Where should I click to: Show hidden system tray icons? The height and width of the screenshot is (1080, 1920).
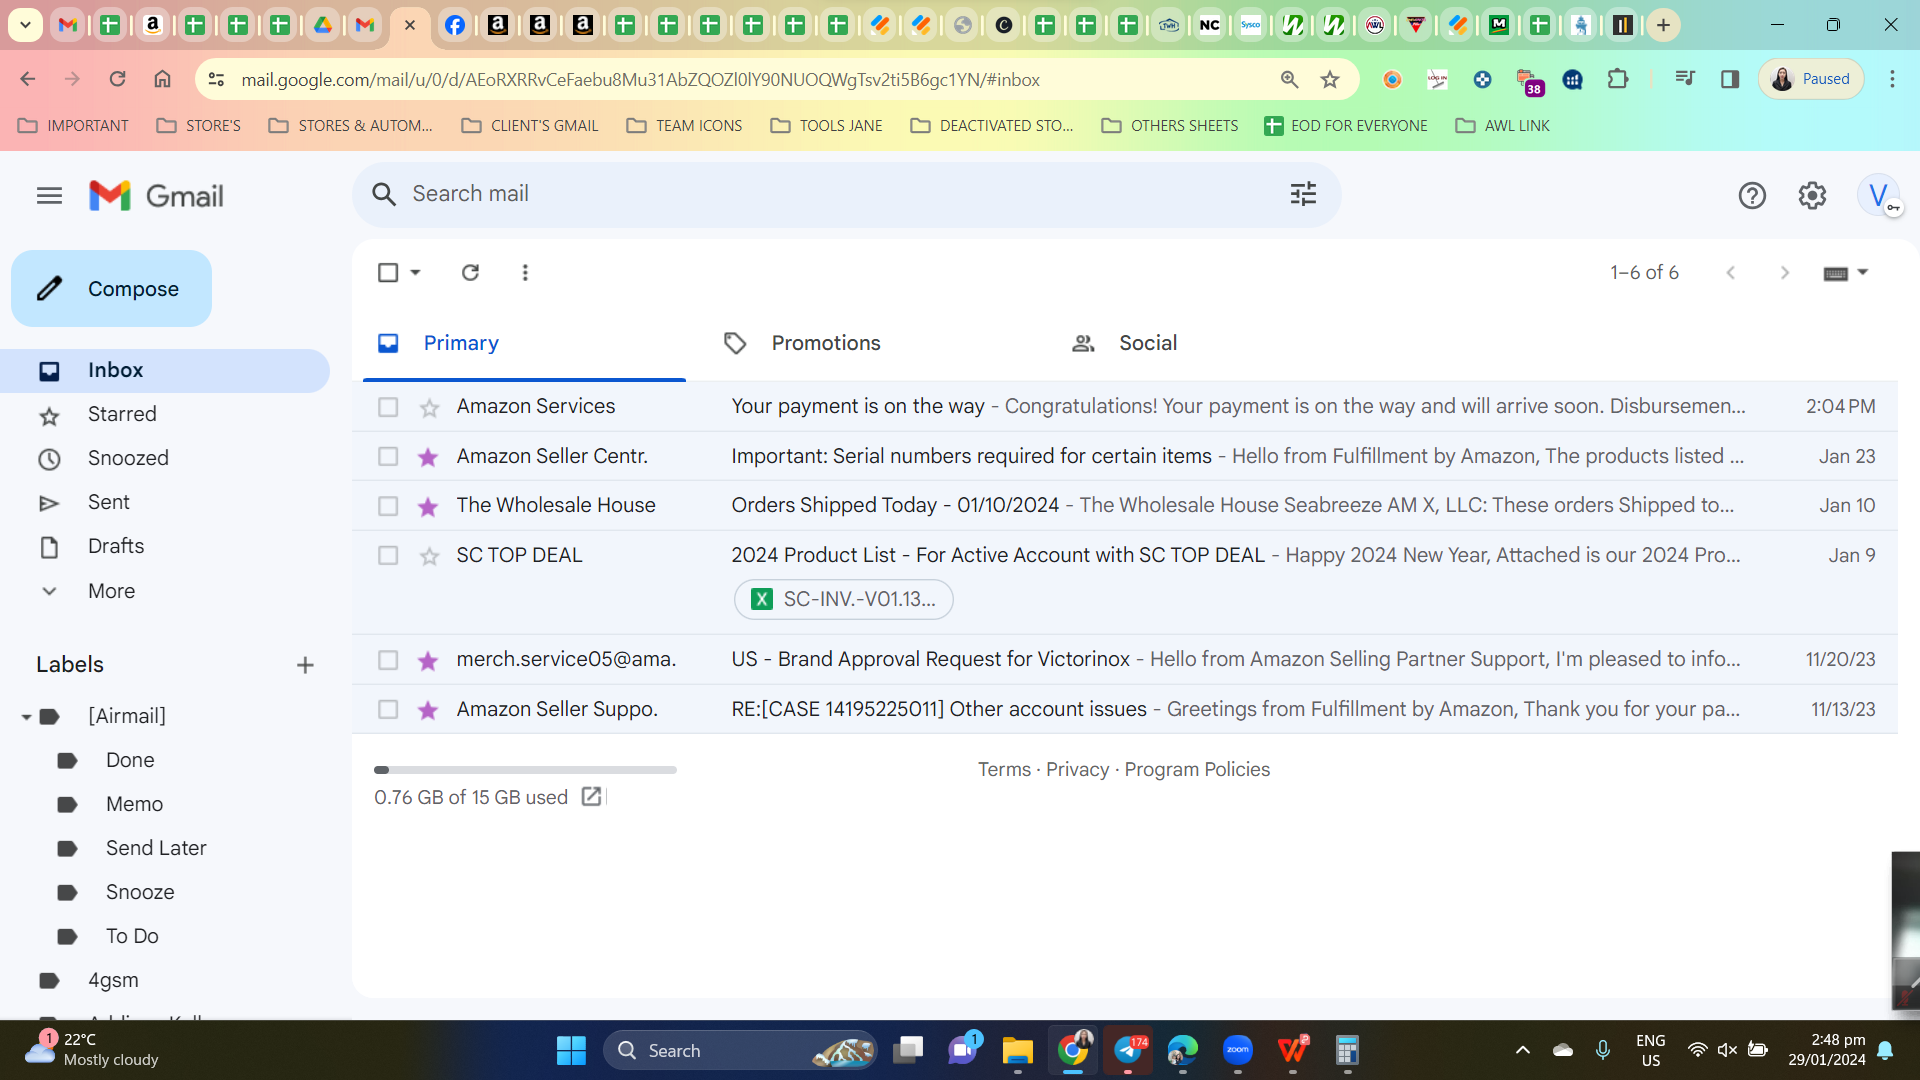[1522, 1050]
